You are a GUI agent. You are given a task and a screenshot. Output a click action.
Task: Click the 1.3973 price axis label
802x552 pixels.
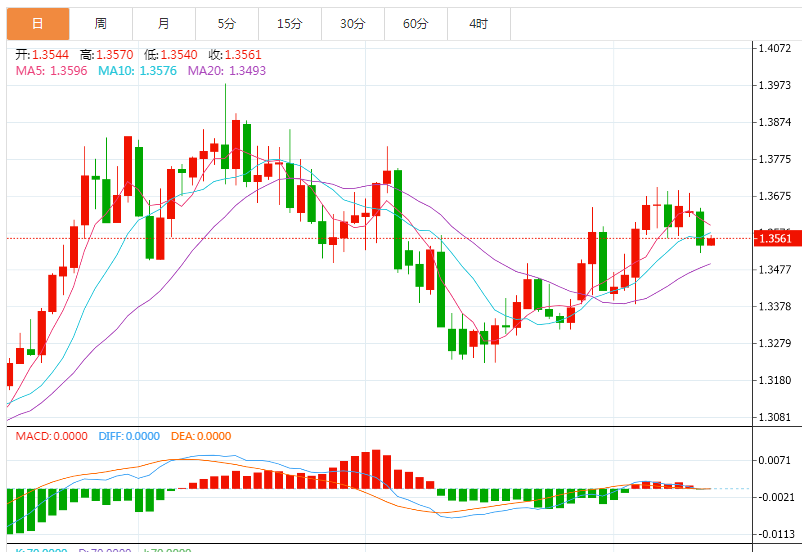(x=774, y=85)
